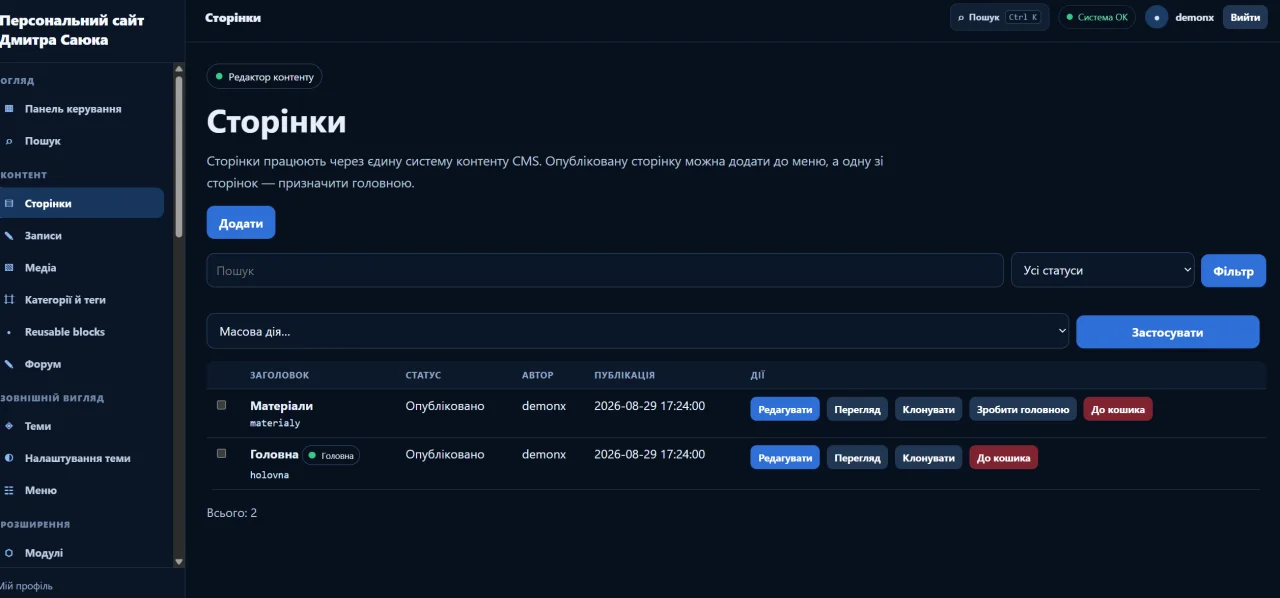Screen dimensions: 1280x598
Task: Click the Панель керування sidebar icon
Action: (9, 109)
